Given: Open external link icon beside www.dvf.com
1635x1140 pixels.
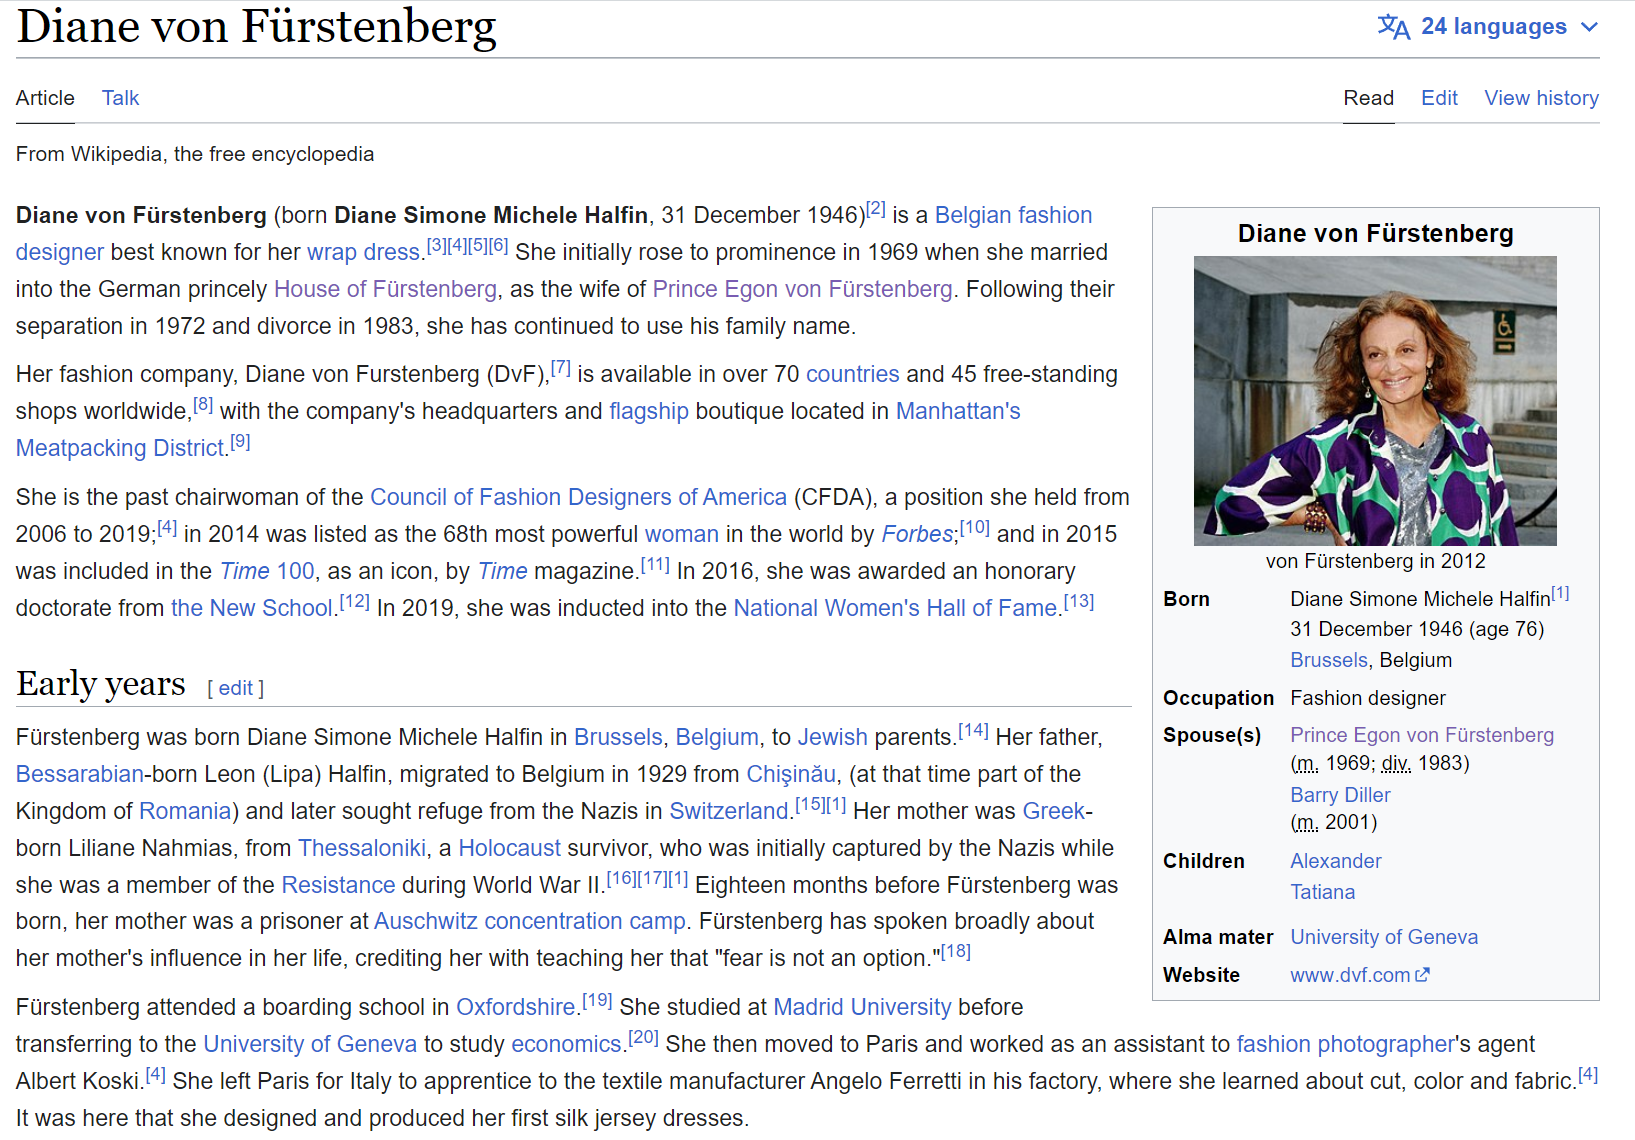Looking at the screenshot, I should 1423,974.
